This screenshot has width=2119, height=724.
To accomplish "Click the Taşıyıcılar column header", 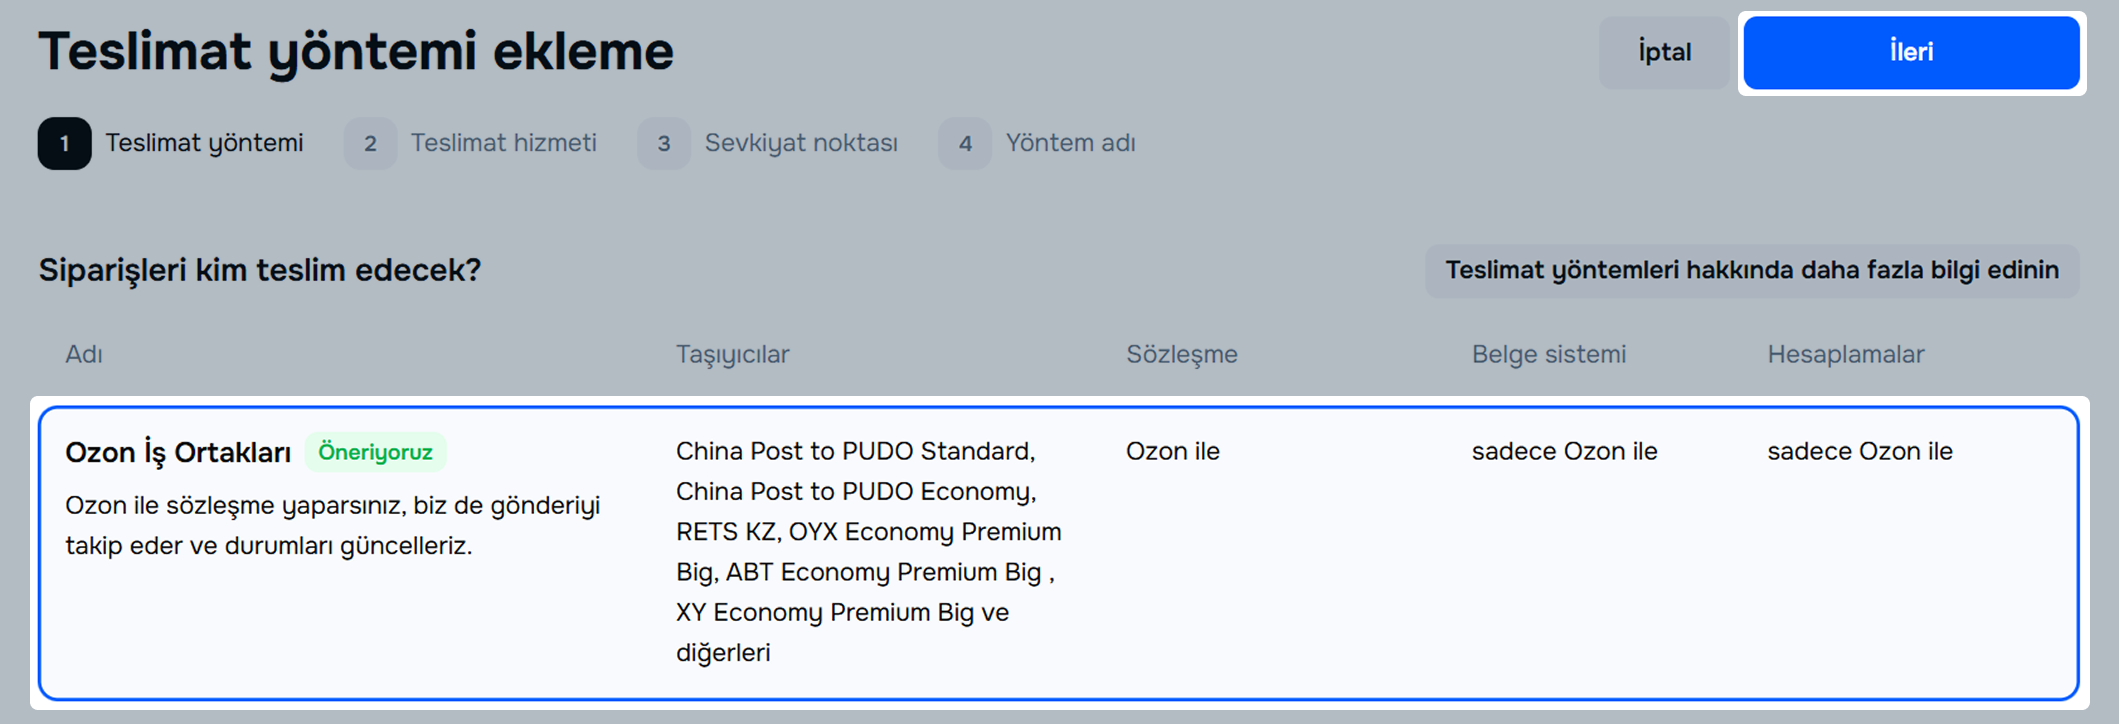I will [732, 355].
